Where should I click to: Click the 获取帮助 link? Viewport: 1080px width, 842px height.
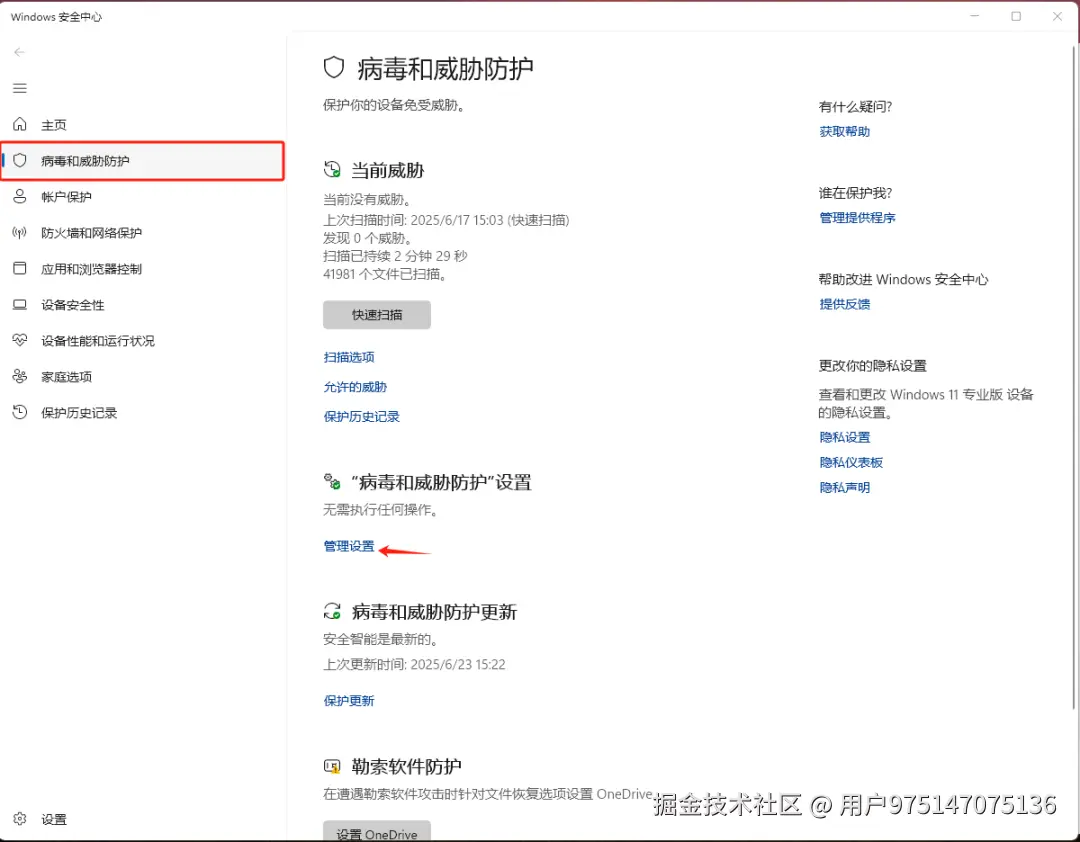tap(844, 131)
